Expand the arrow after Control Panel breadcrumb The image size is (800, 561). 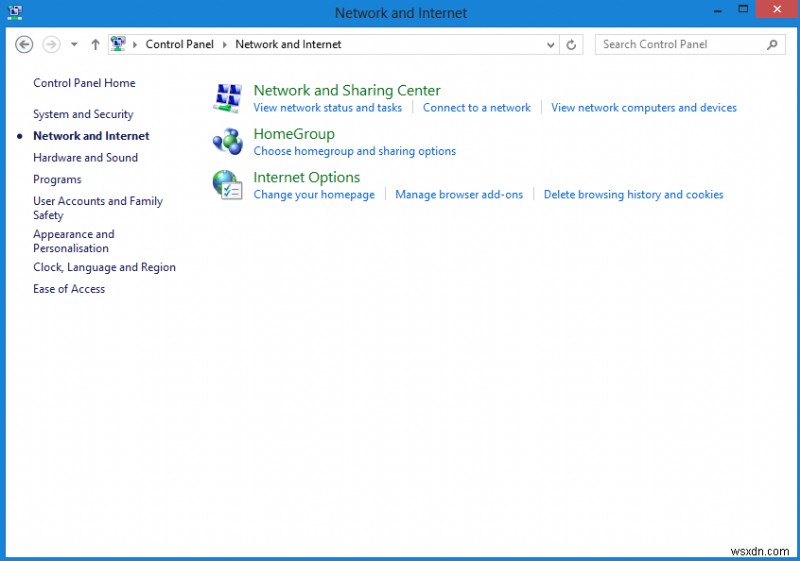coord(224,44)
